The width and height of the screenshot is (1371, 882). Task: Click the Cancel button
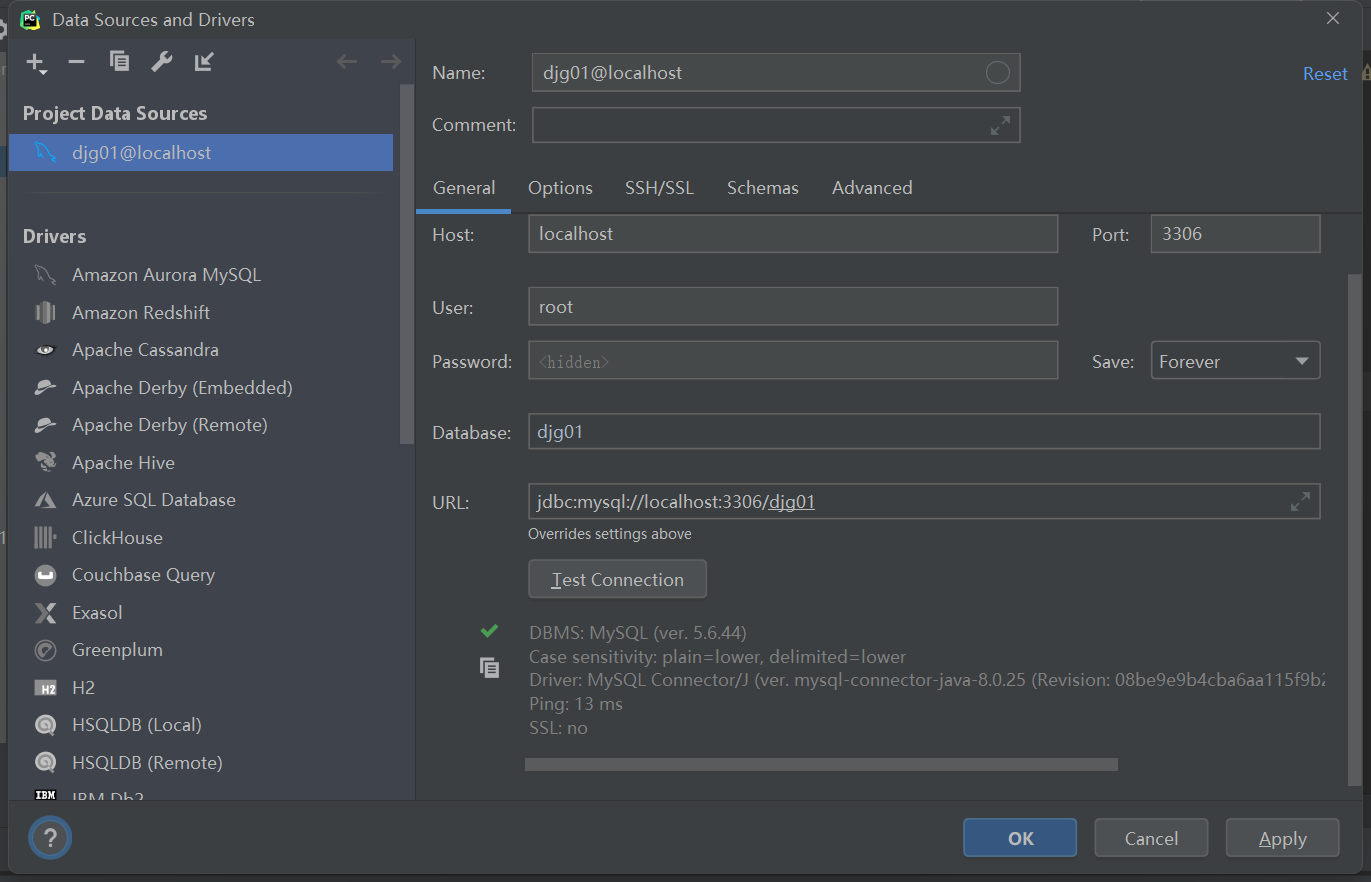[x=1151, y=838]
